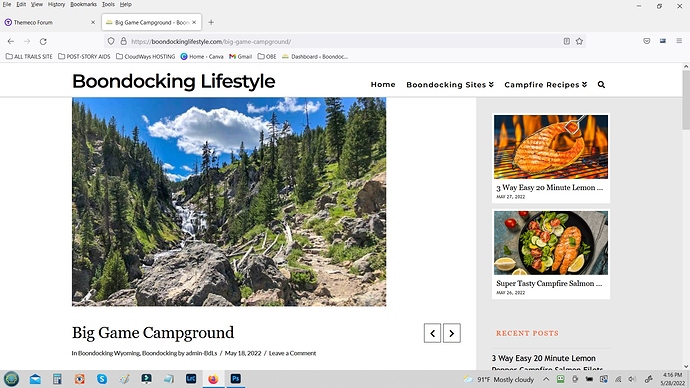Open Skype from the taskbar
The image size is (690, 388).
102,379
